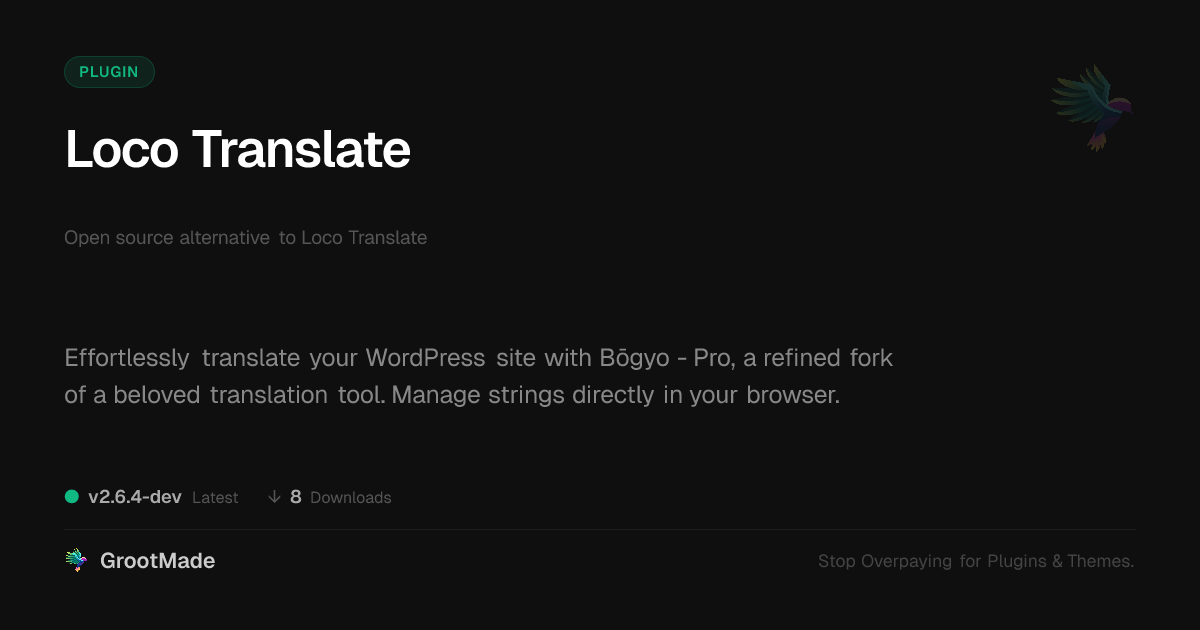Click the word WordPress in description

pyautogui.click(x=425, y=357)
